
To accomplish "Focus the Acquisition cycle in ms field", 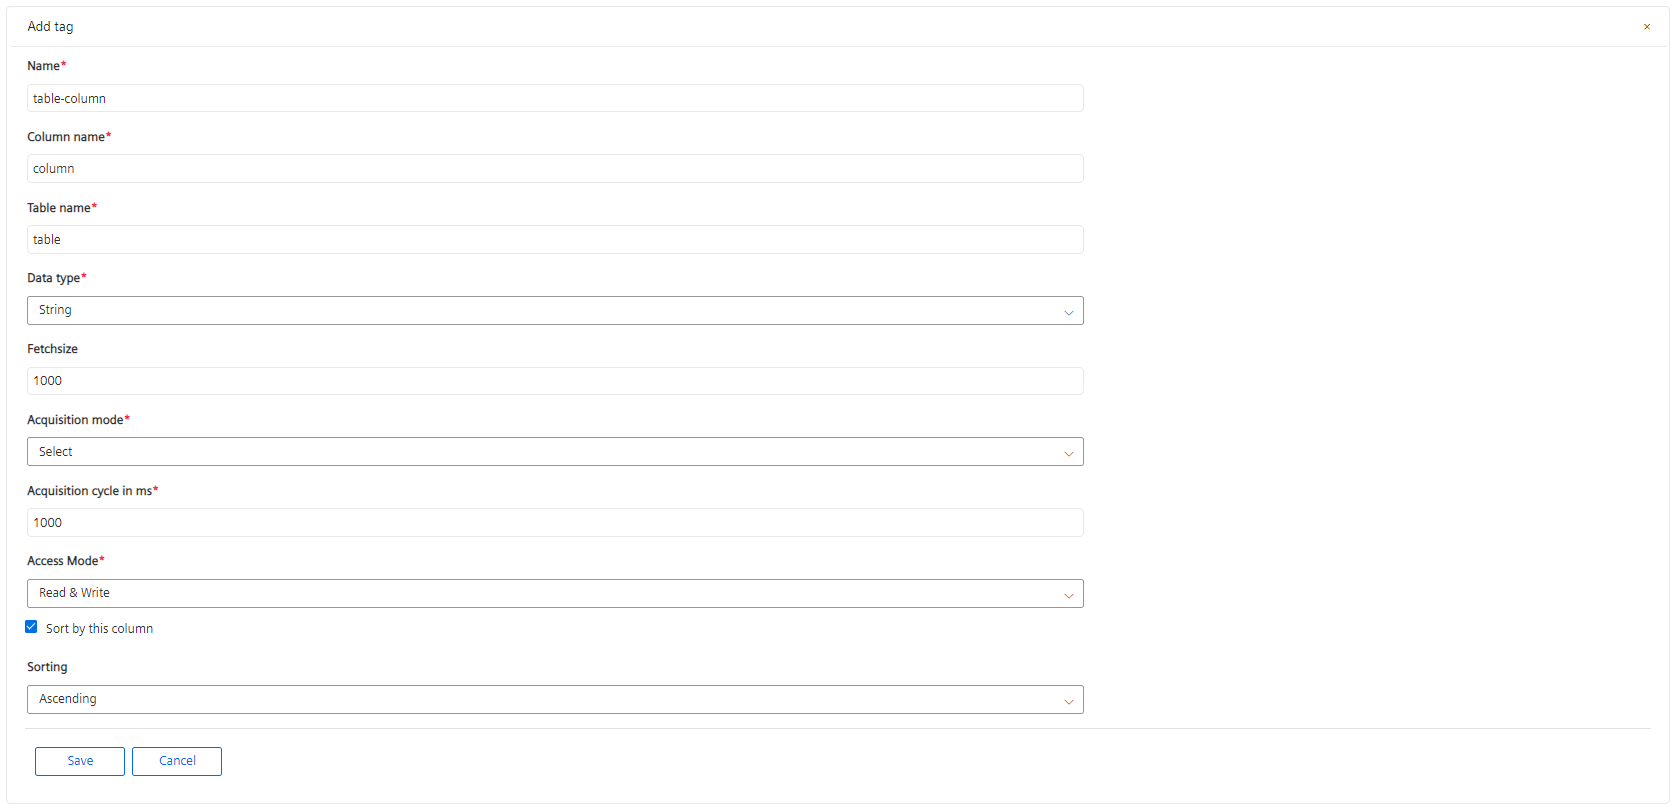I will click(x=554, y=523).
